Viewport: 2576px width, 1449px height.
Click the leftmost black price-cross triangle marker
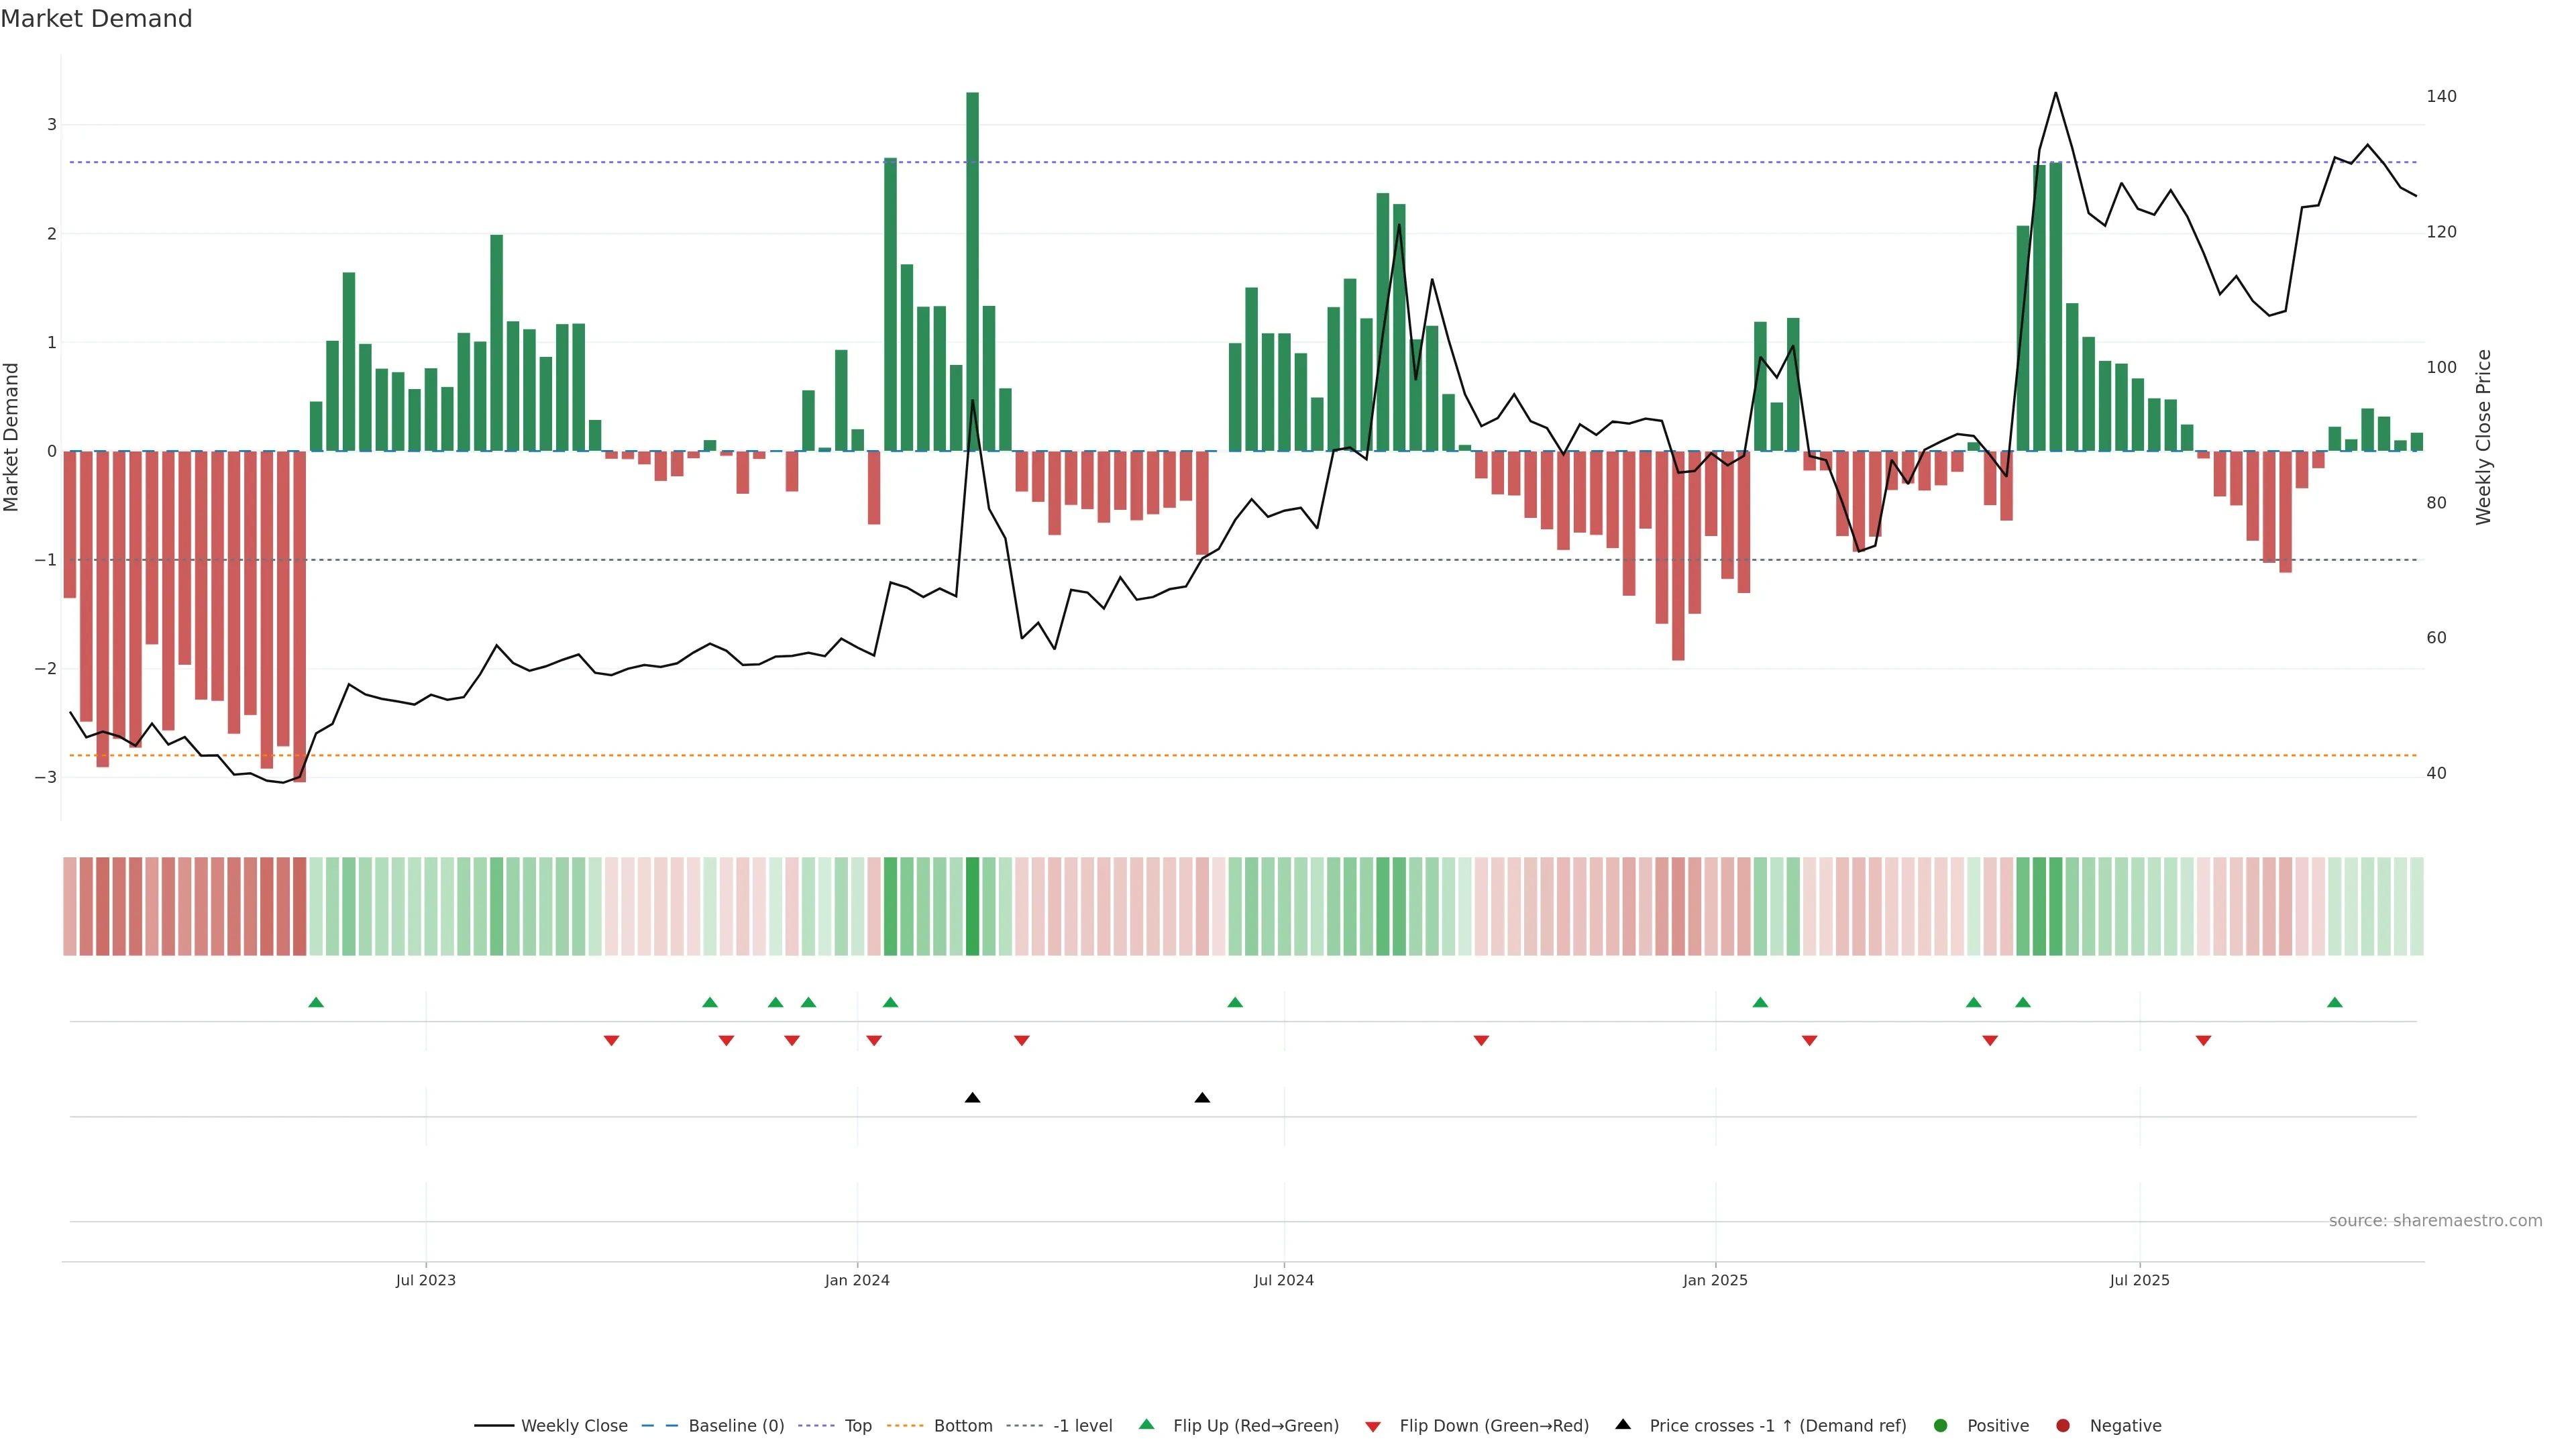[972, 1098]
